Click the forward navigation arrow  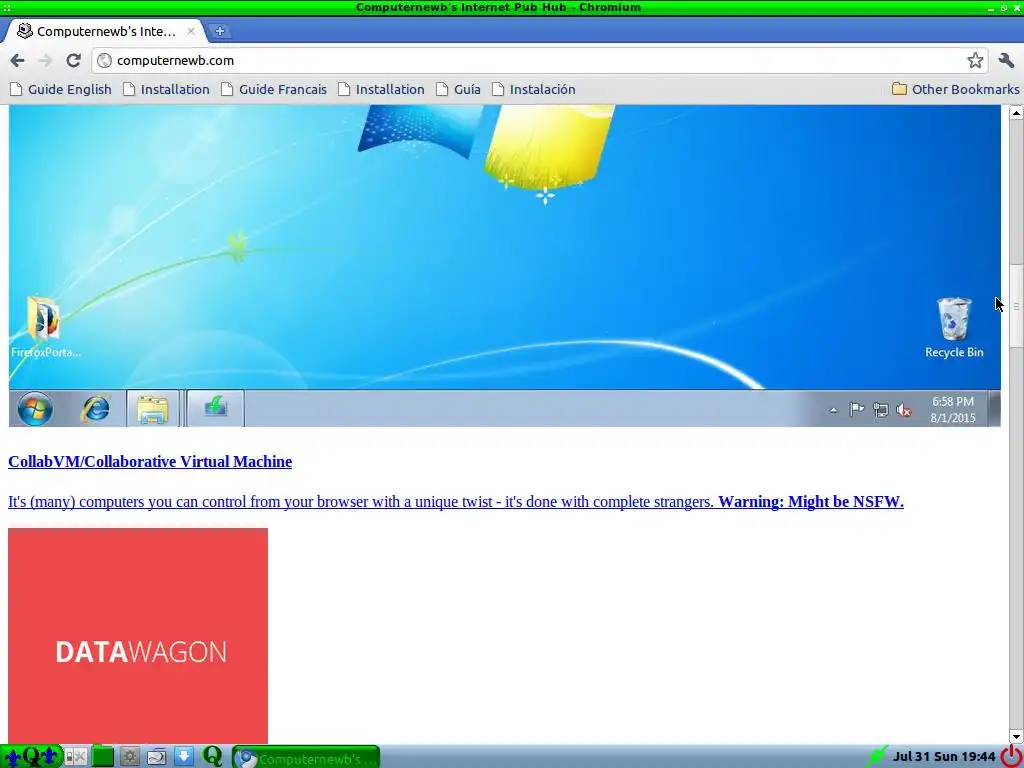click(x=45, y=61)
